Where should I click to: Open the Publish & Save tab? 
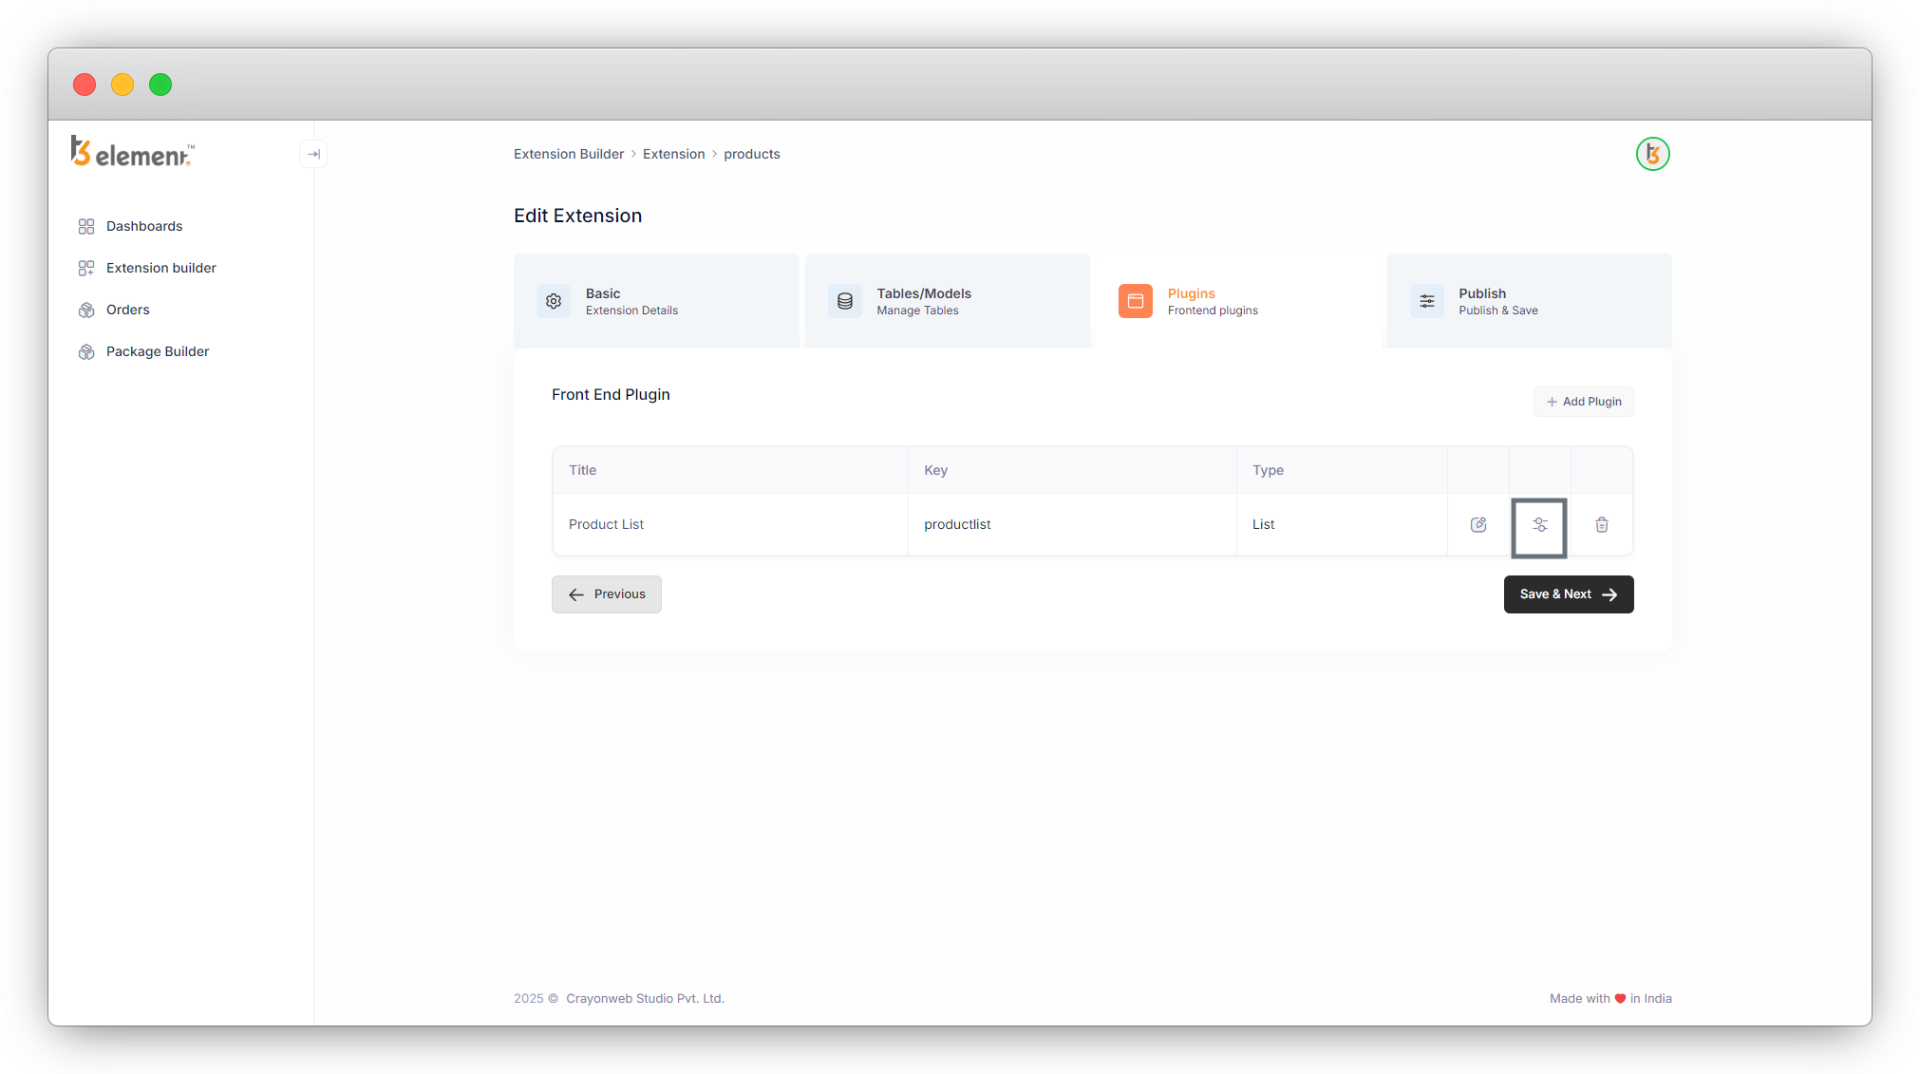[x=1528, y=301]
